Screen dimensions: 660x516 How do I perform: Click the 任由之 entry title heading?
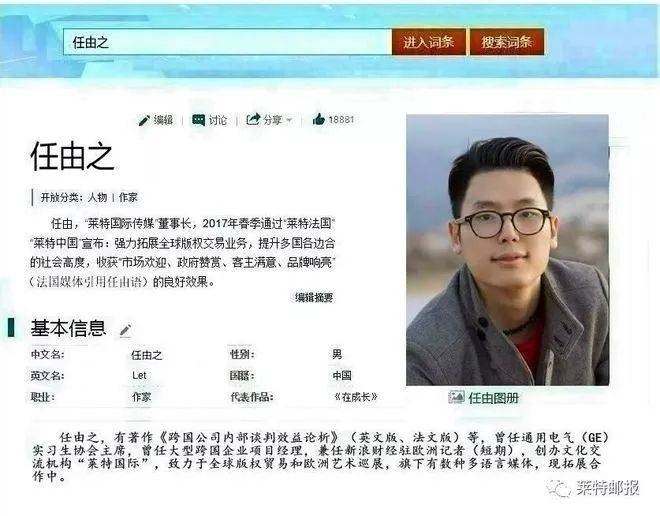coord(72,156)
